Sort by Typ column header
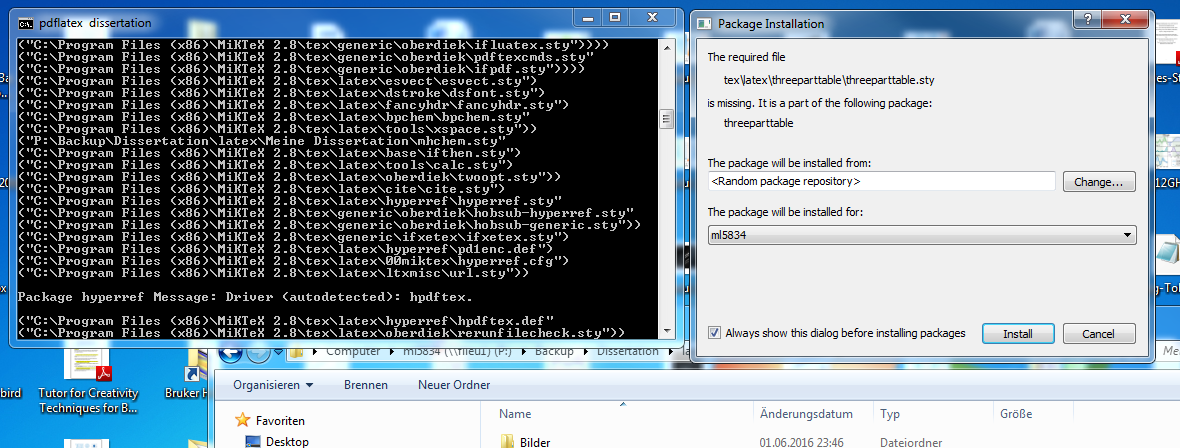This screenshot has width=1180, height=448. pos(890,414)
